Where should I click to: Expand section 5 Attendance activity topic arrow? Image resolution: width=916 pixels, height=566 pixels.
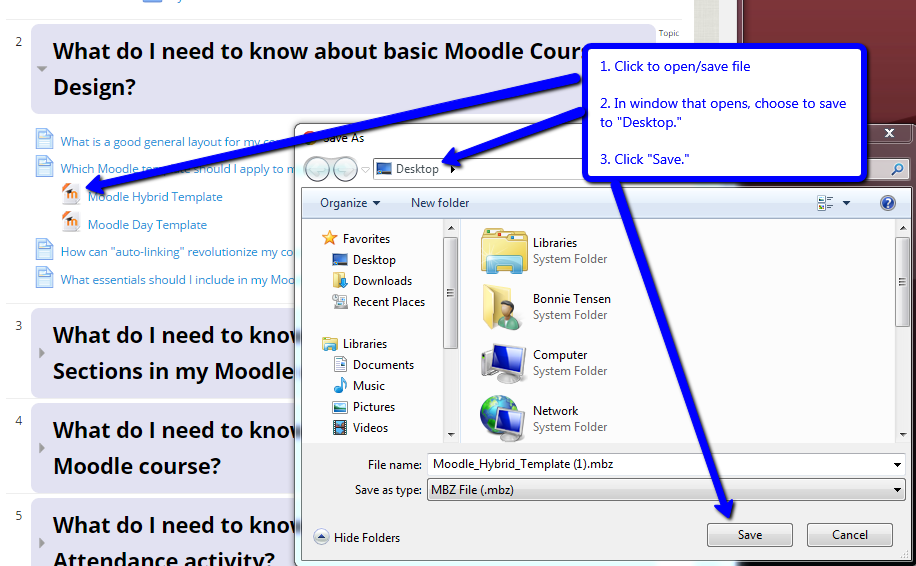[41, 543]
